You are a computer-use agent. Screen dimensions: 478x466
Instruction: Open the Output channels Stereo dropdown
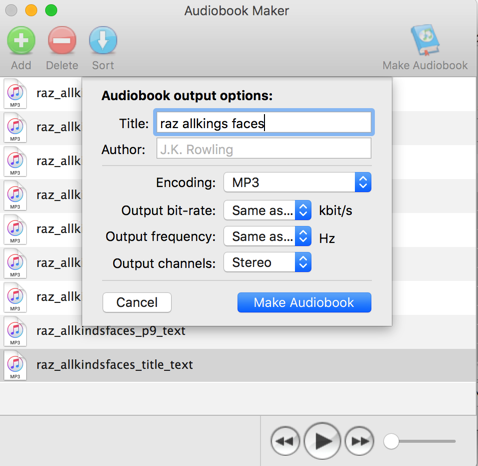[x=267, y=262]
